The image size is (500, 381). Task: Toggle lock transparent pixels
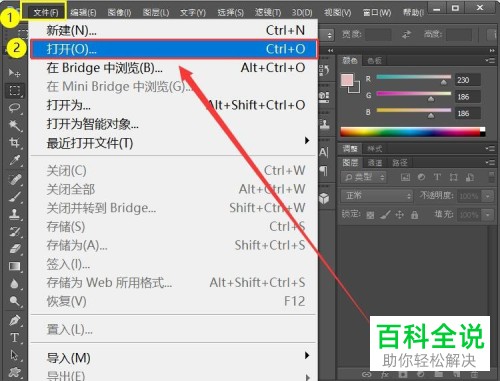[370, 215]
